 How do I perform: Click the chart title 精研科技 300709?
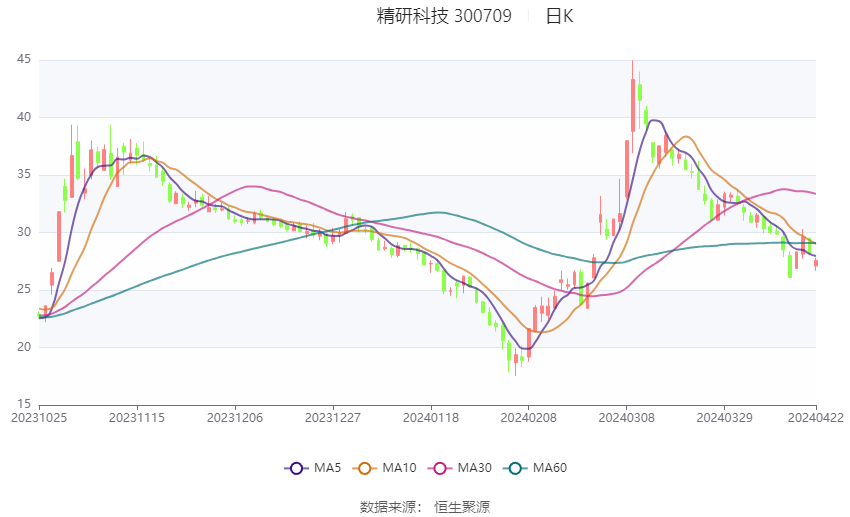click(444, 16)
